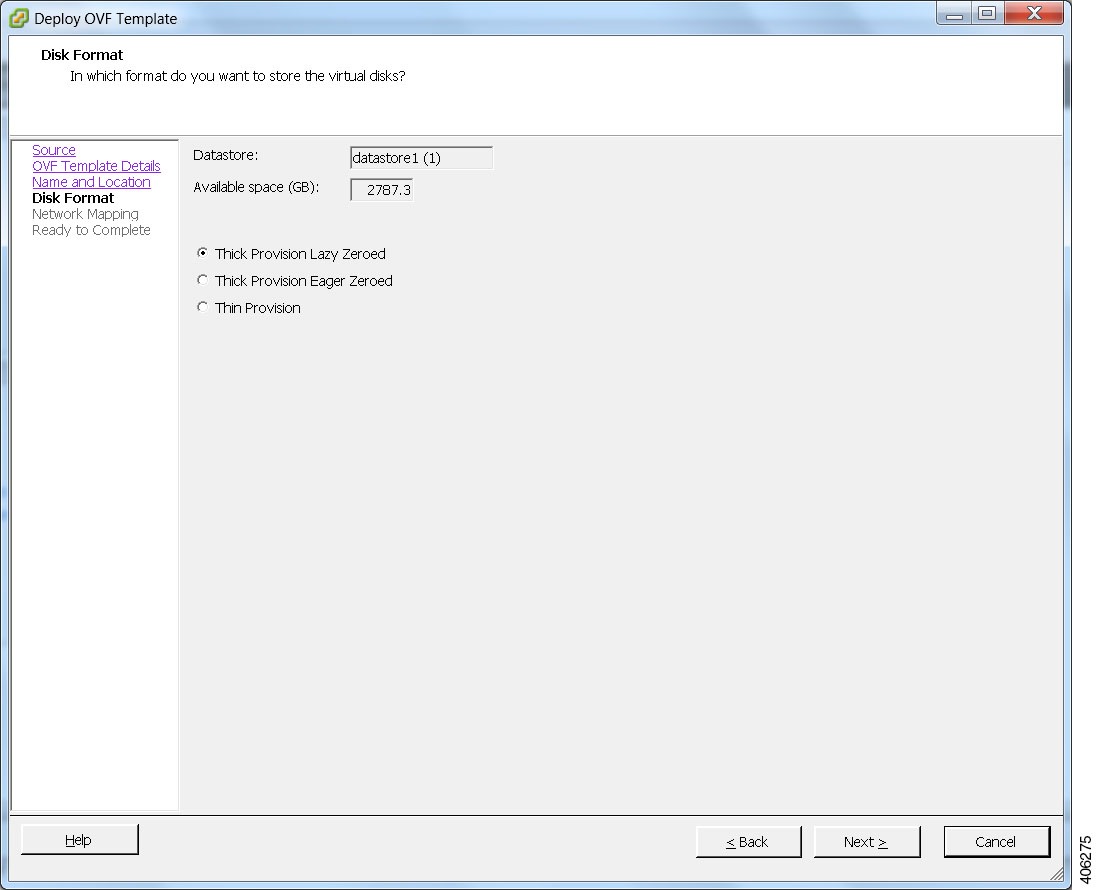Maximize the Deploy OVF Template window
Viewport: 1108px width, 890px height.
click(987, 13)
